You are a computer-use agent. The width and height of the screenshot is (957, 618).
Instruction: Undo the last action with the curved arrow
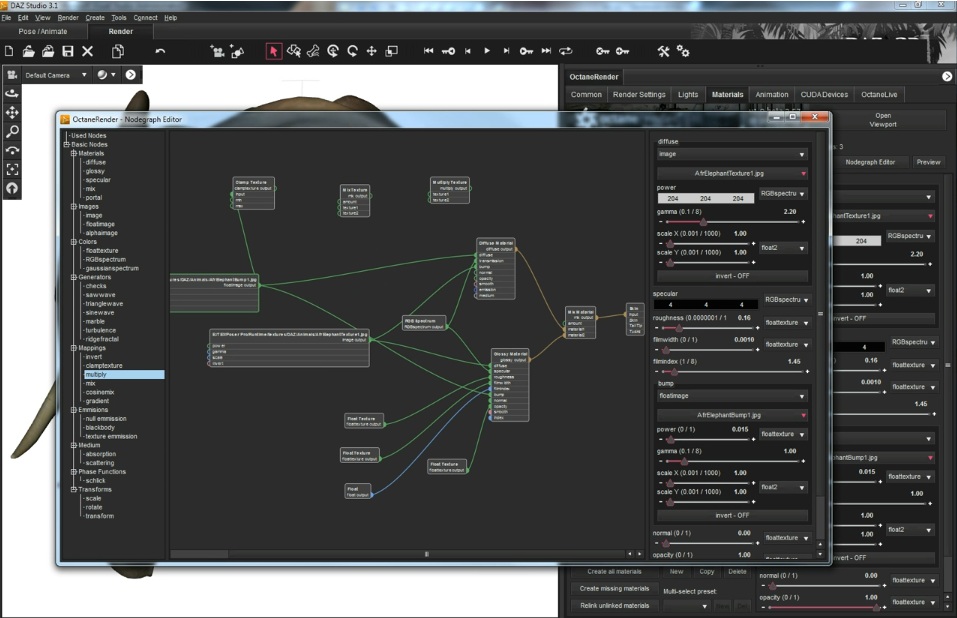click(x=160, y=51)
